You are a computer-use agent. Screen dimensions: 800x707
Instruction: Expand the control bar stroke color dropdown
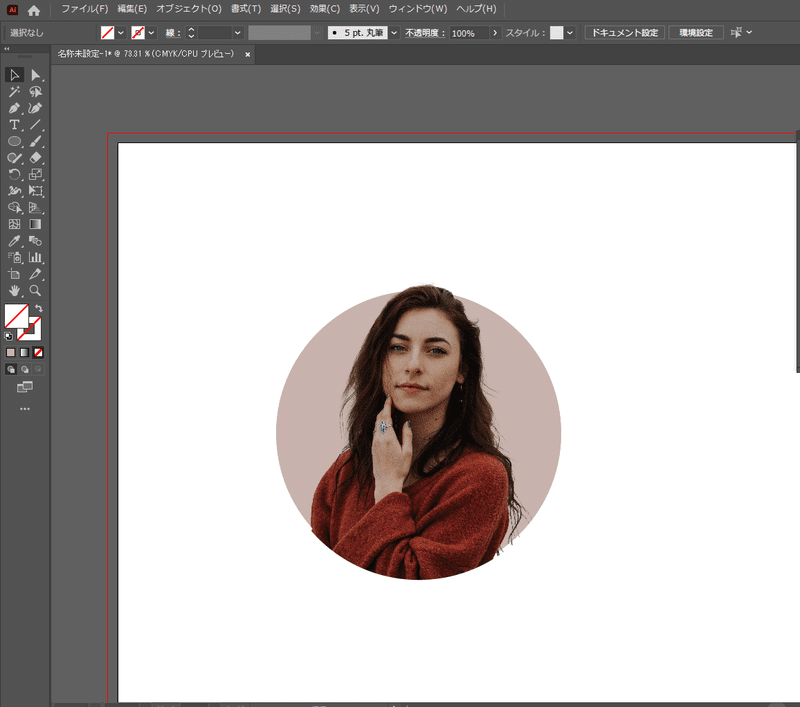152,33
